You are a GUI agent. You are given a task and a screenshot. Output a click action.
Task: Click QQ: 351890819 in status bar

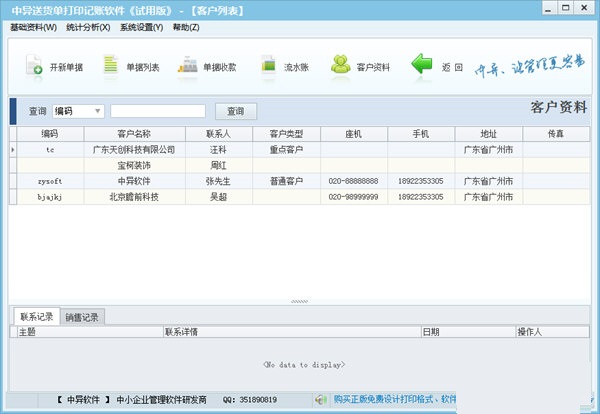(249, 400)
